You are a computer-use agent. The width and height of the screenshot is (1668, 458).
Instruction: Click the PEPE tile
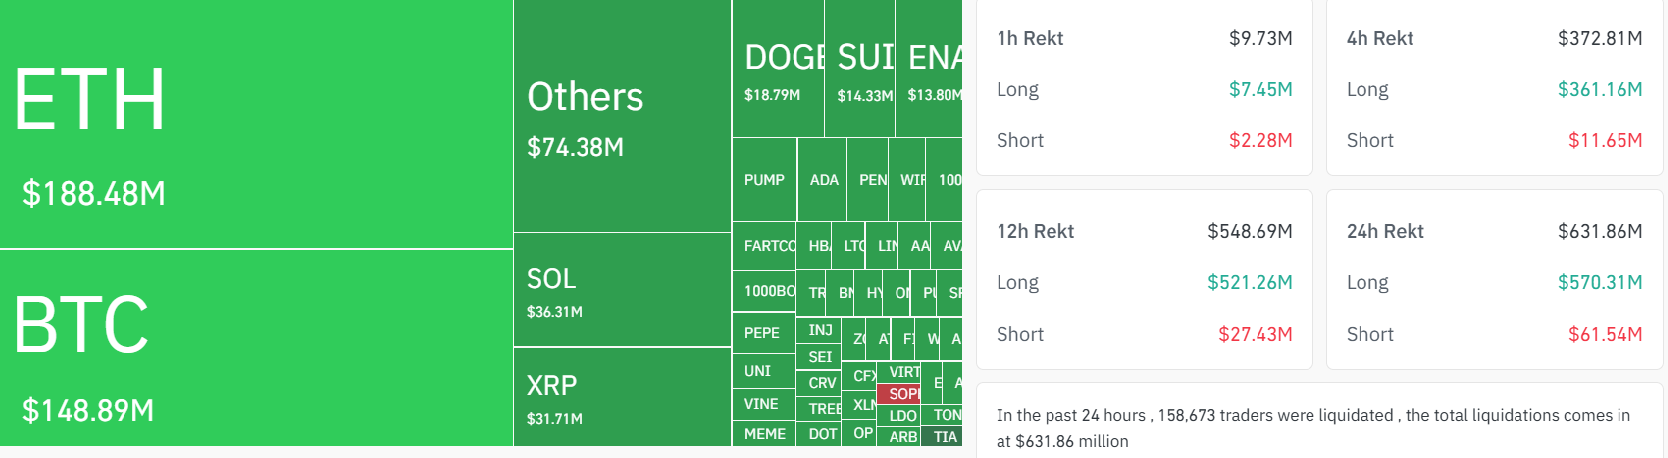coord(763,333)
